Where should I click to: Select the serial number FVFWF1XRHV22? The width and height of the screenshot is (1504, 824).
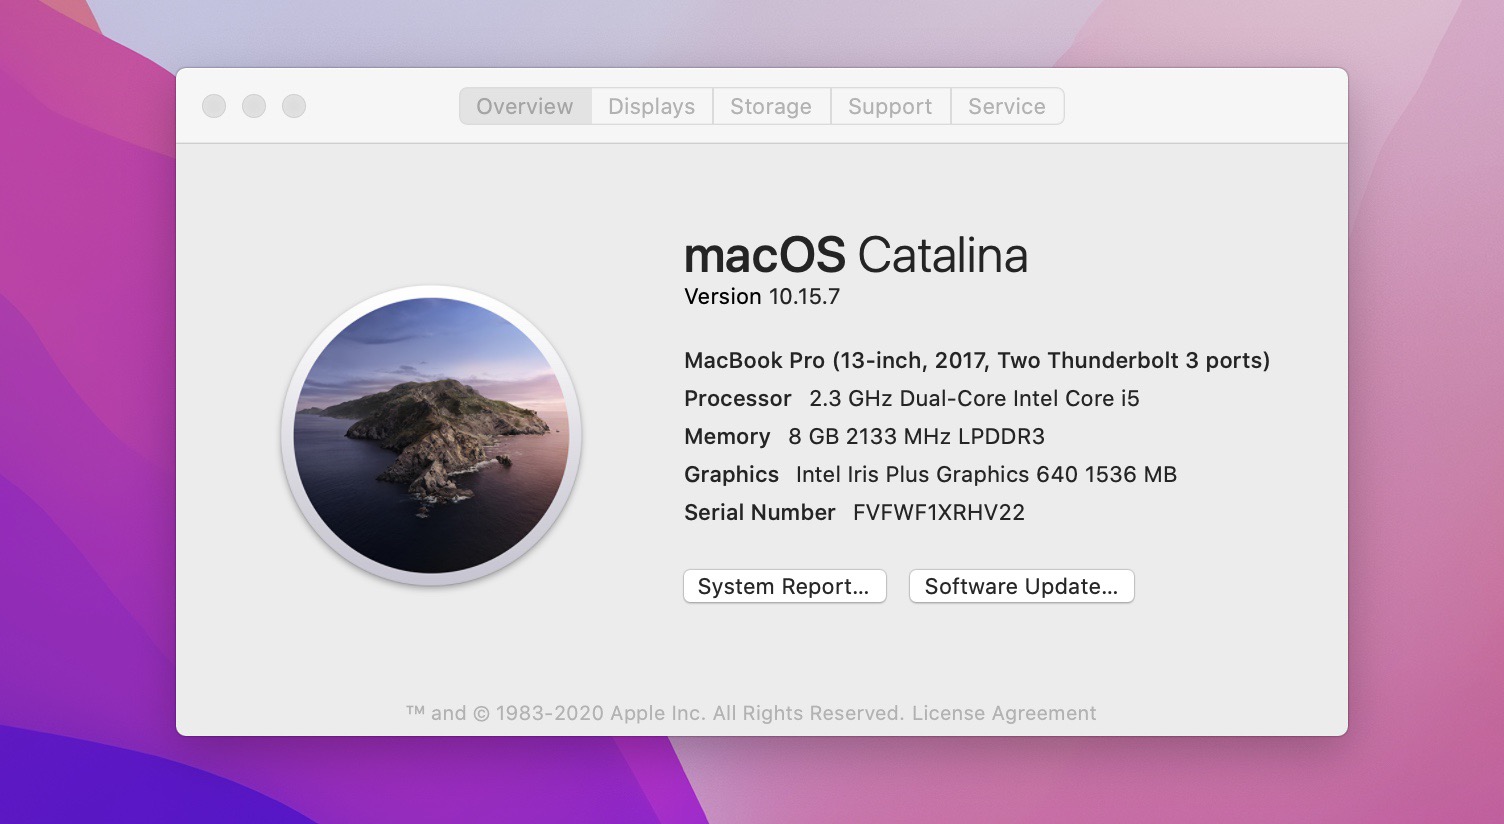tap(939, 512)
